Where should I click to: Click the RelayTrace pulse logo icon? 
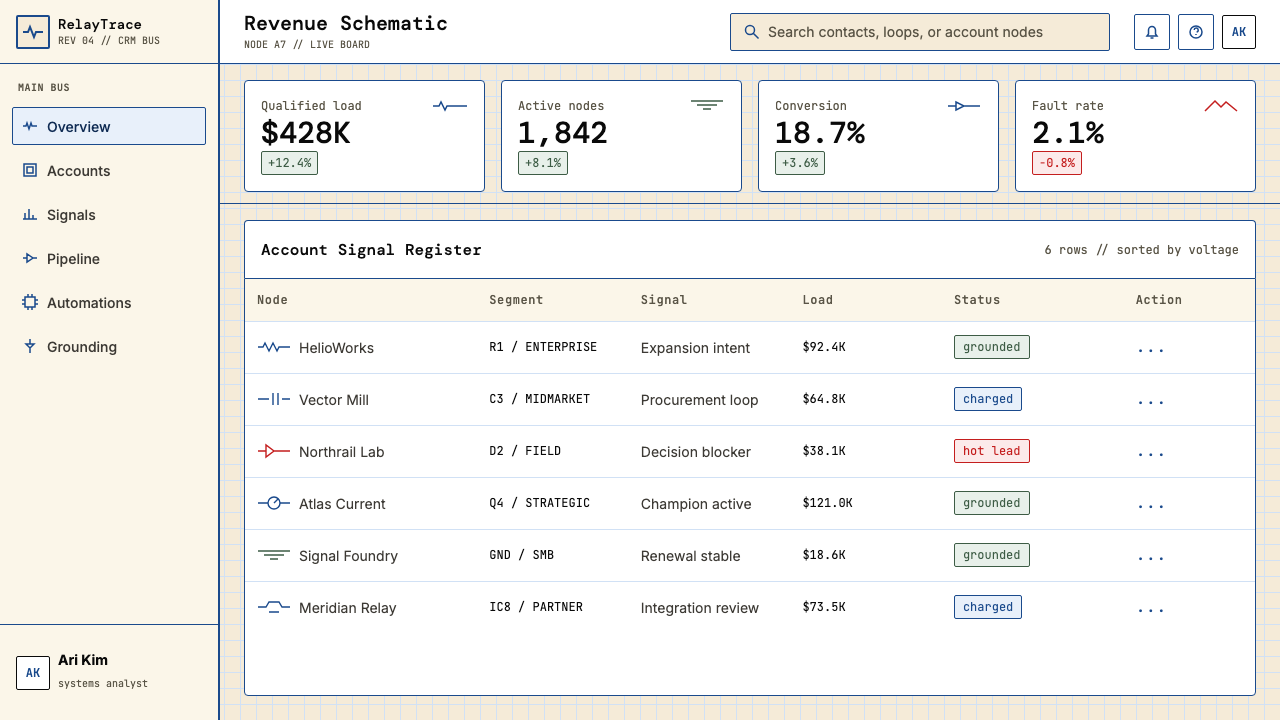pyautogui.click(x=33, y=32)
